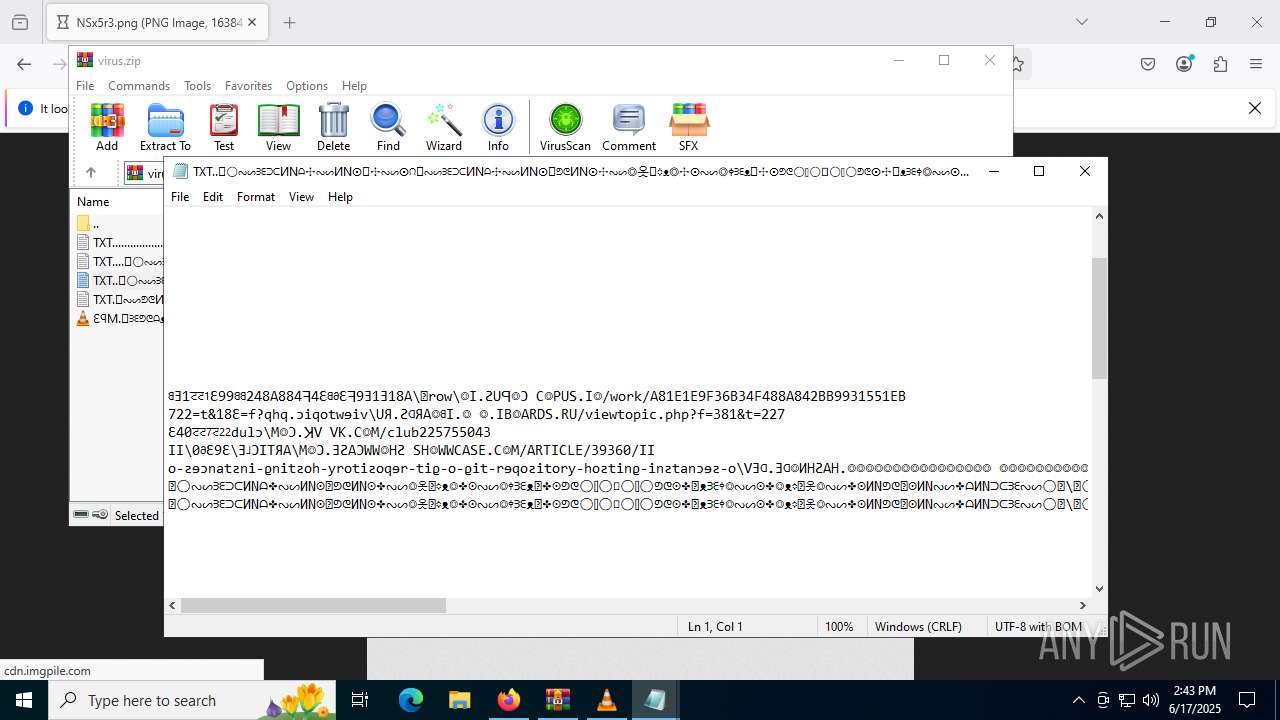
Task: Open Notepad File menu
Action: click(x=180, y=197)
